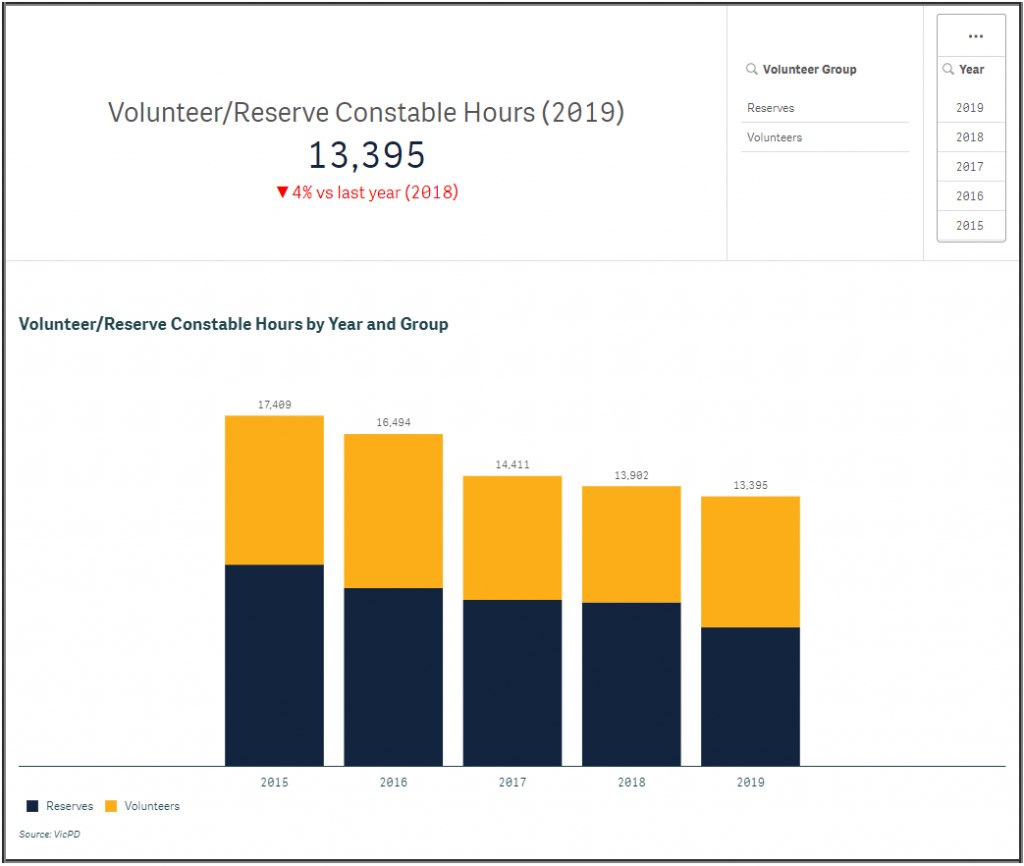Select Volunteers in Volunteer Group filter
This screenshot has width=1024, height=866.
[774, 137]
